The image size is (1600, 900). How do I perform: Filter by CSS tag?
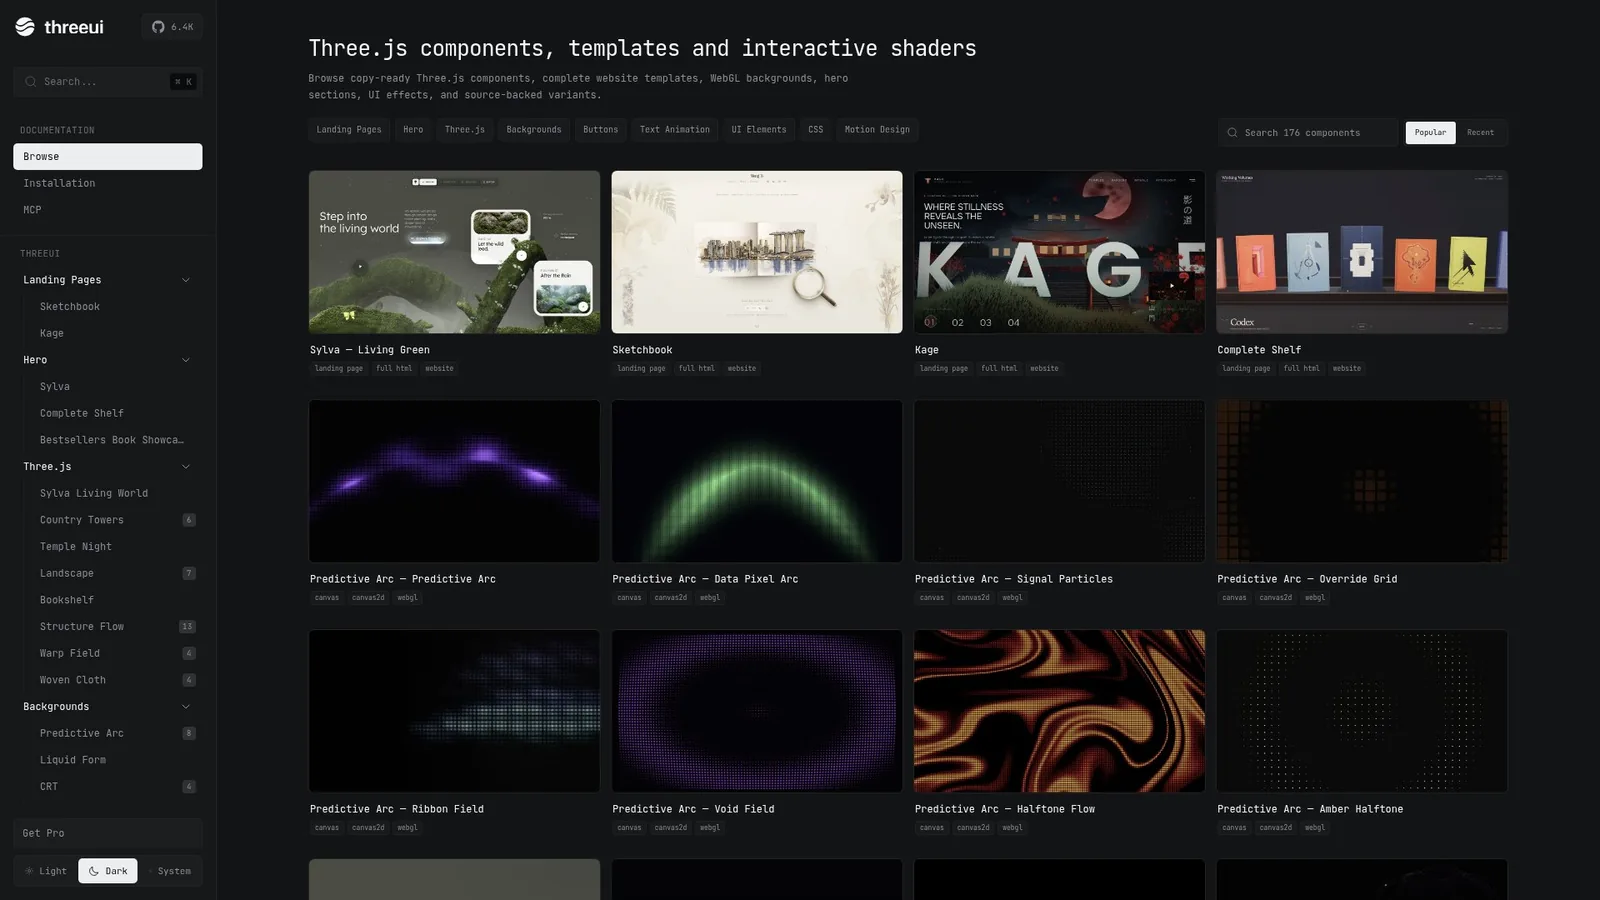click(816, 130)
